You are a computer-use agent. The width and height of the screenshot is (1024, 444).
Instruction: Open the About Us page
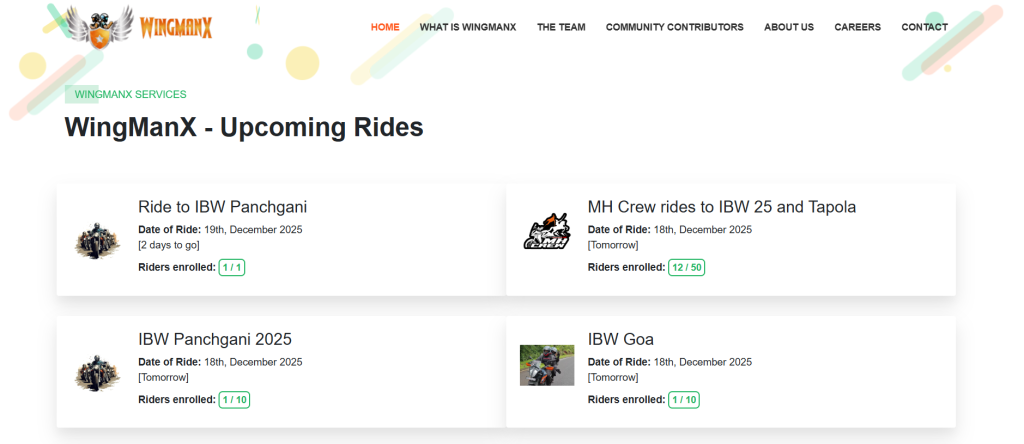[789, 27]
